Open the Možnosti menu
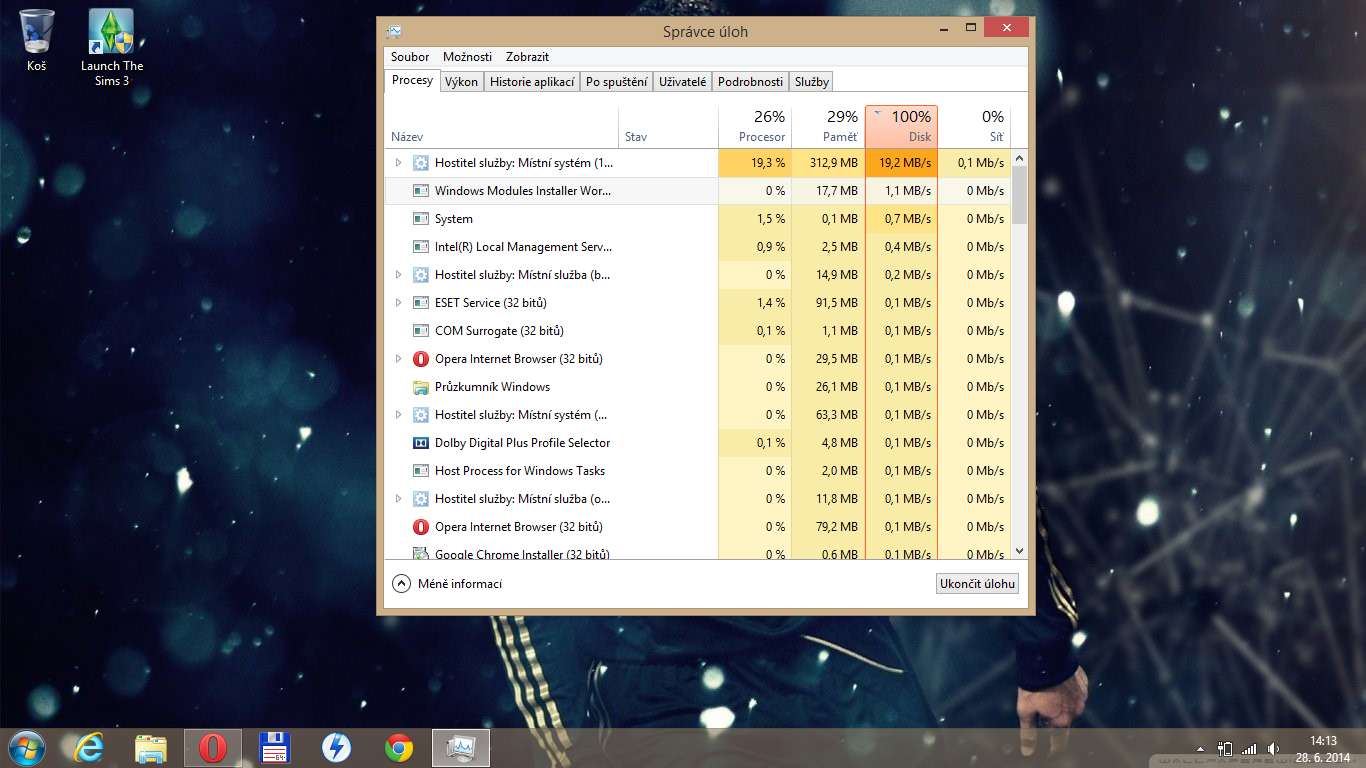The width and height of the screenshot is (1366, 768). point(467,57)
